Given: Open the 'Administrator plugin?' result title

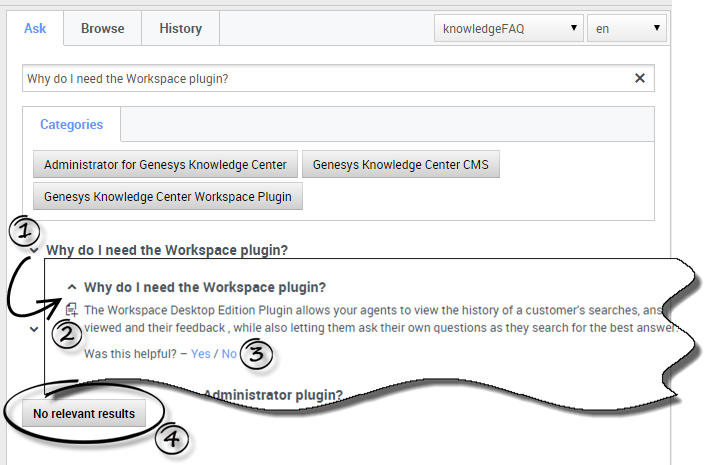Looking at the screenshot, I should (x=272, y=395).
